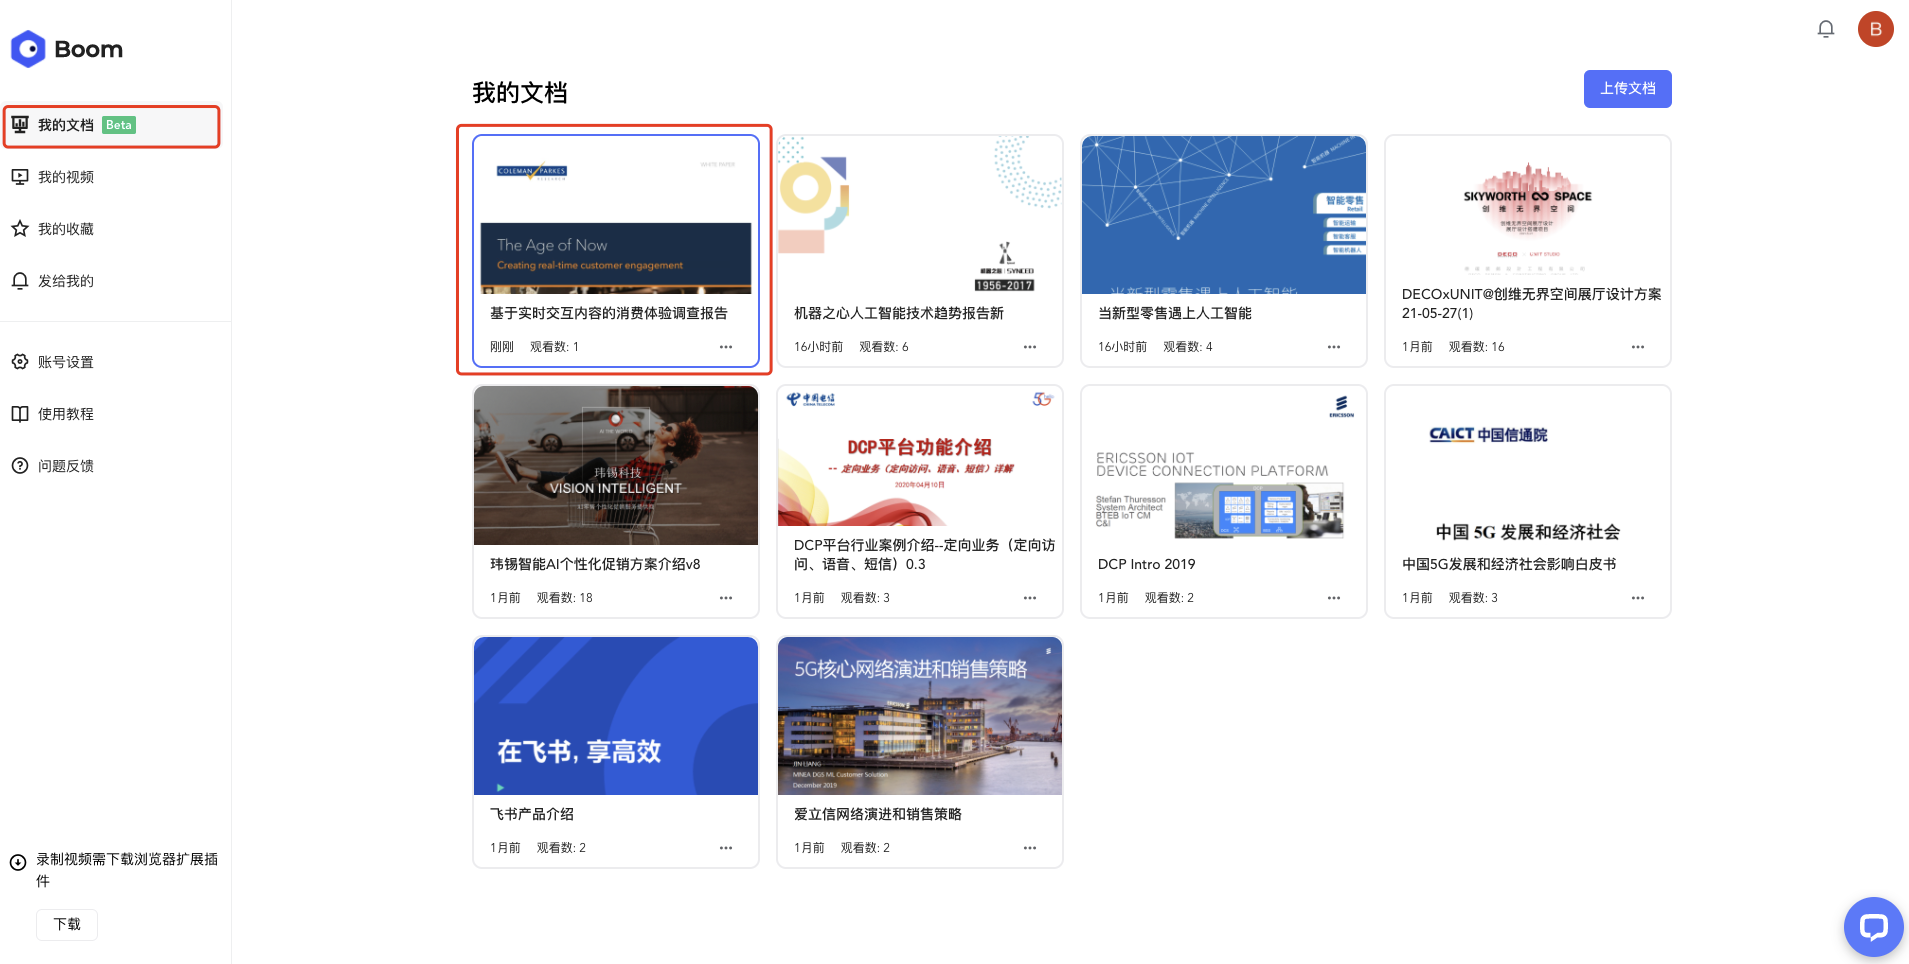Click title 爱立信网络演进和销售策略

[x=878, y=814]
